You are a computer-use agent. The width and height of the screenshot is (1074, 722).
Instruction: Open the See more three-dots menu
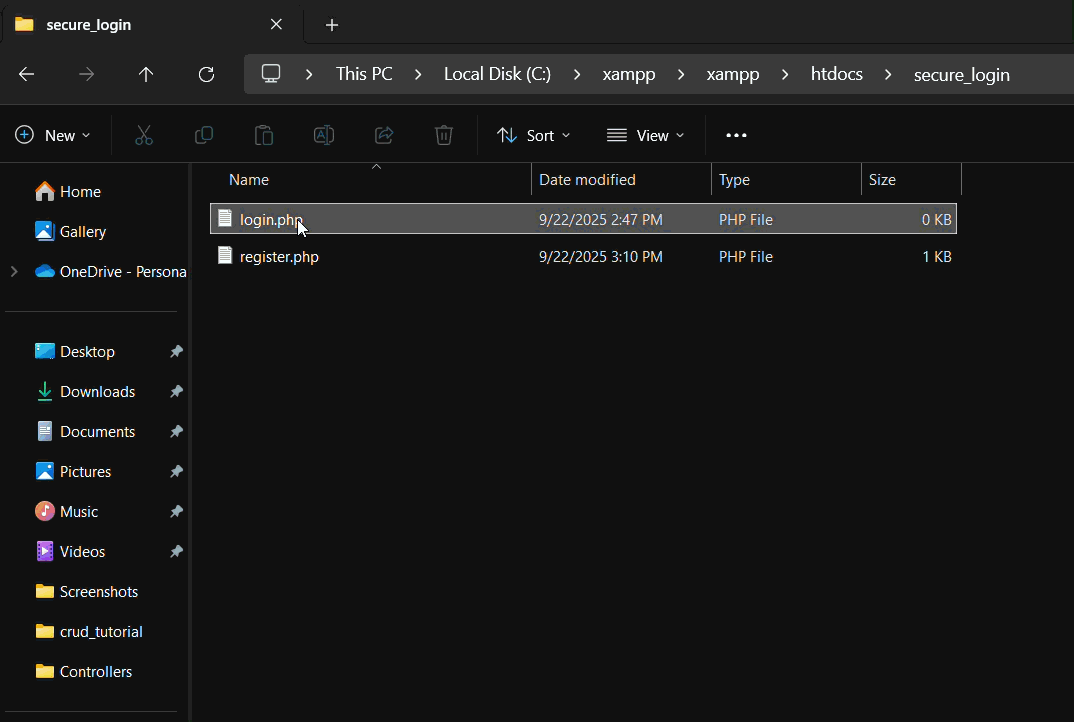[x=736, y=135]
